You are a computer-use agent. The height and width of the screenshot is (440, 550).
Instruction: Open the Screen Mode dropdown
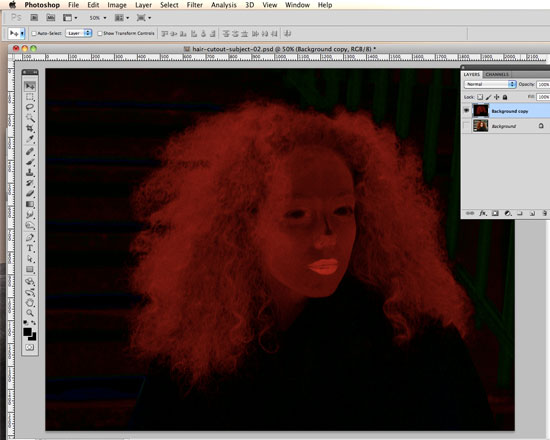(x=144, y=18)
